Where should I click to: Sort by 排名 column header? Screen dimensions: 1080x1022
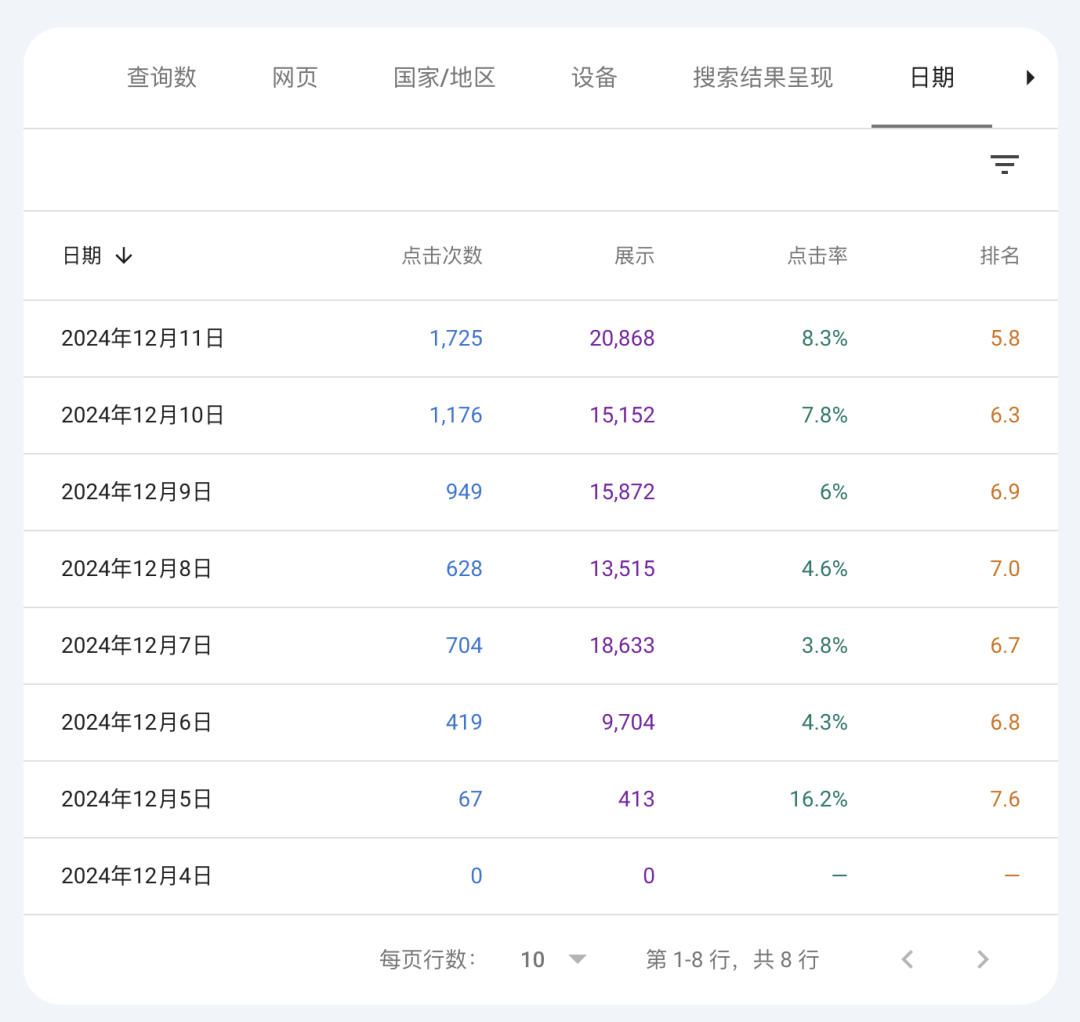tap(999, 256)
